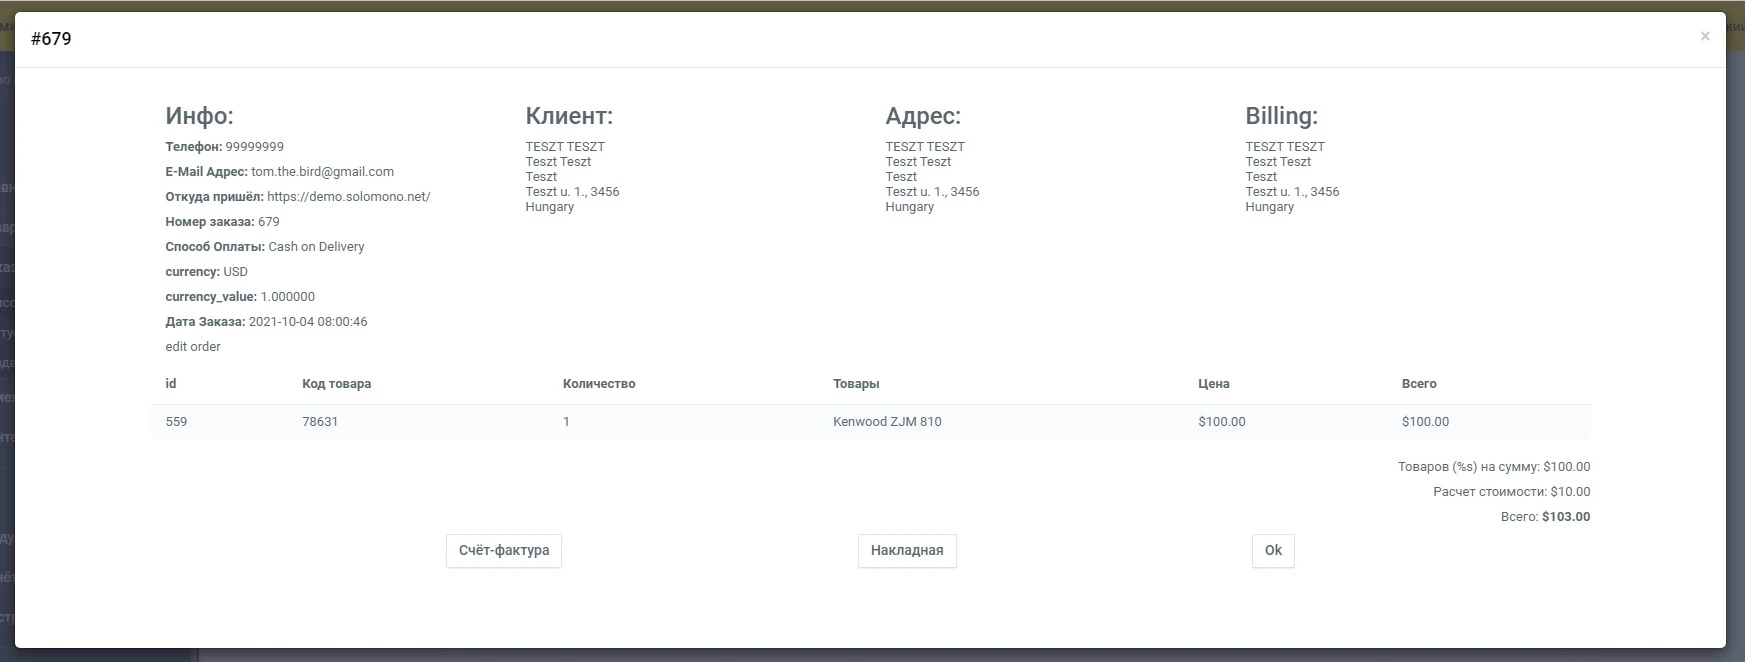This screenshot has height=662, width=1745.
Task: Click row id 559 in the order table
Action: pos(176,422)
